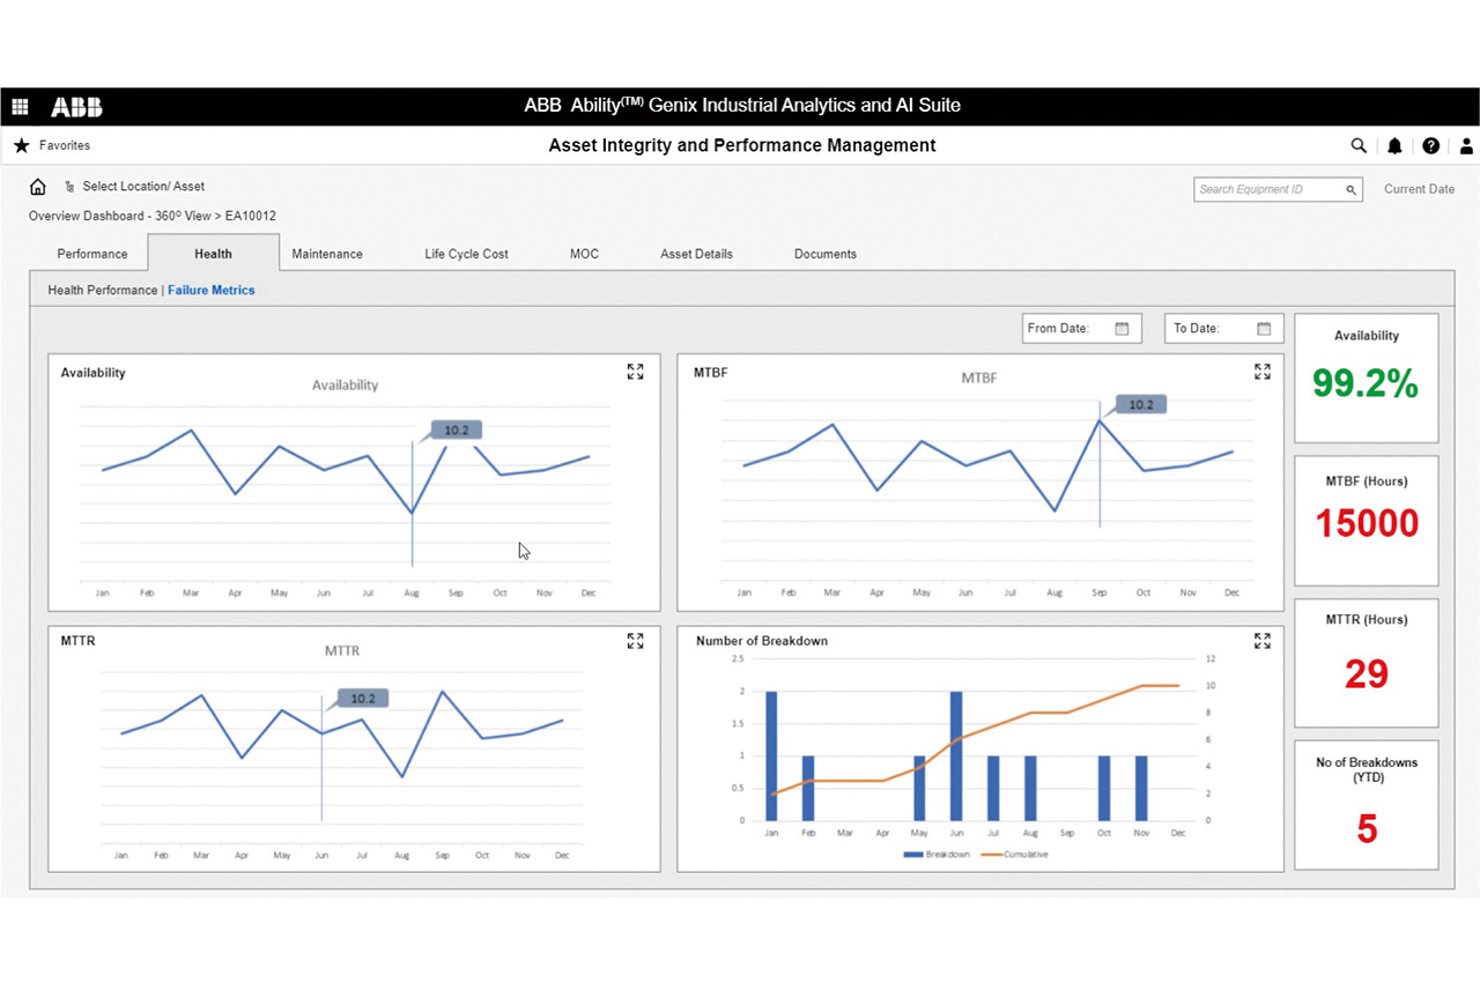Focus the Search Equipment ID field
The width and height of the screenshot is (1480, 987).
[1278, 189]
